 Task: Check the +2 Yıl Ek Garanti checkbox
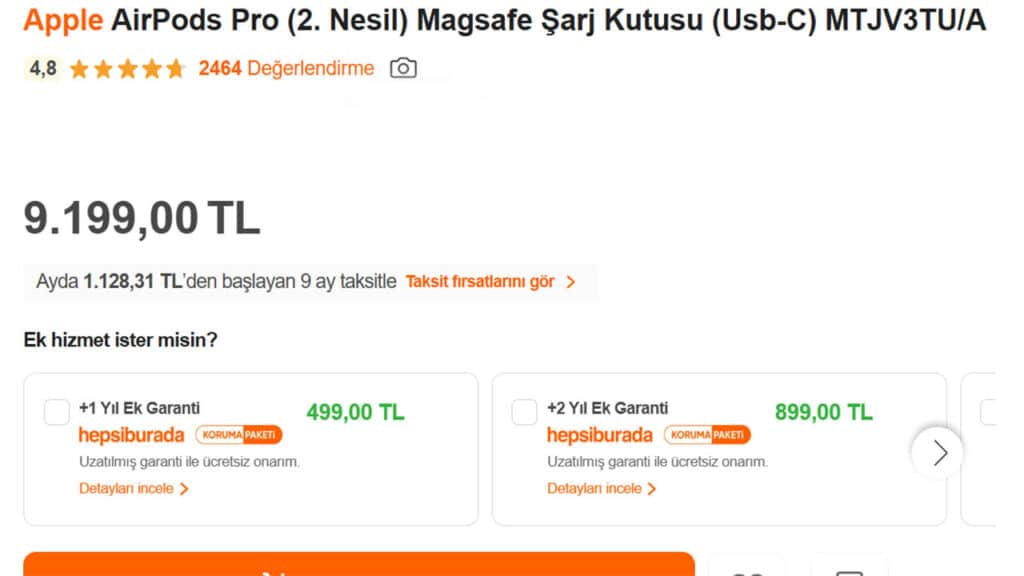(525, 412)
